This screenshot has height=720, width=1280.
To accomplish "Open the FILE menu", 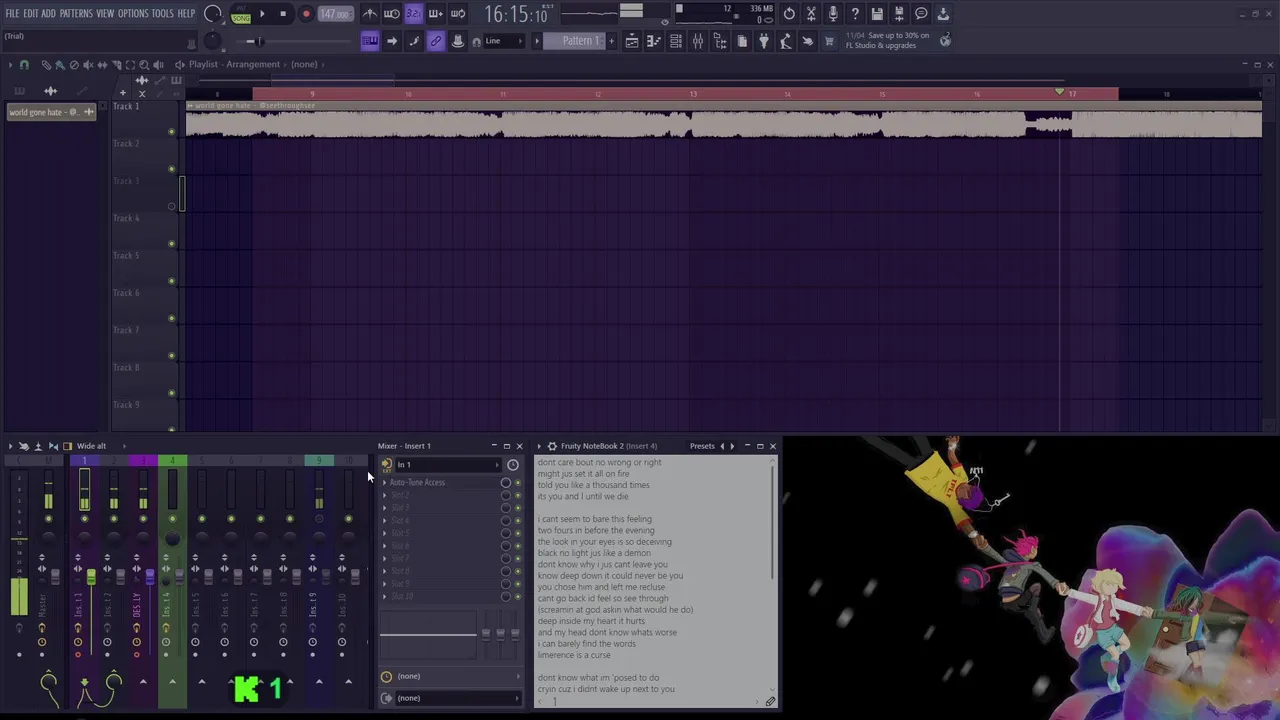I will click(12, 14).
